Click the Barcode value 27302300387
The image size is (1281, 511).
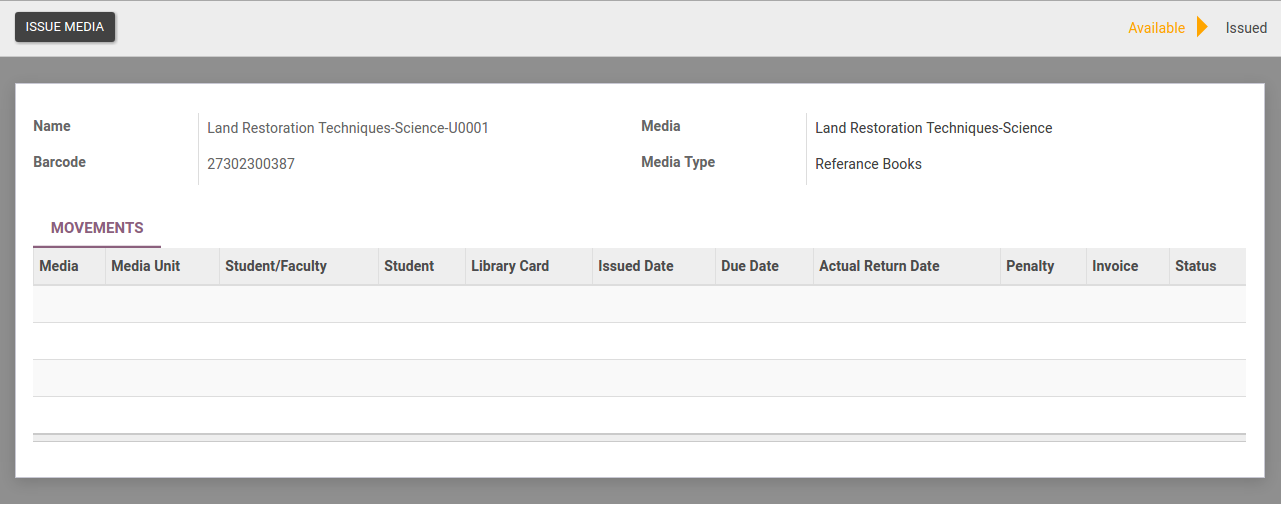coord(251,164)
